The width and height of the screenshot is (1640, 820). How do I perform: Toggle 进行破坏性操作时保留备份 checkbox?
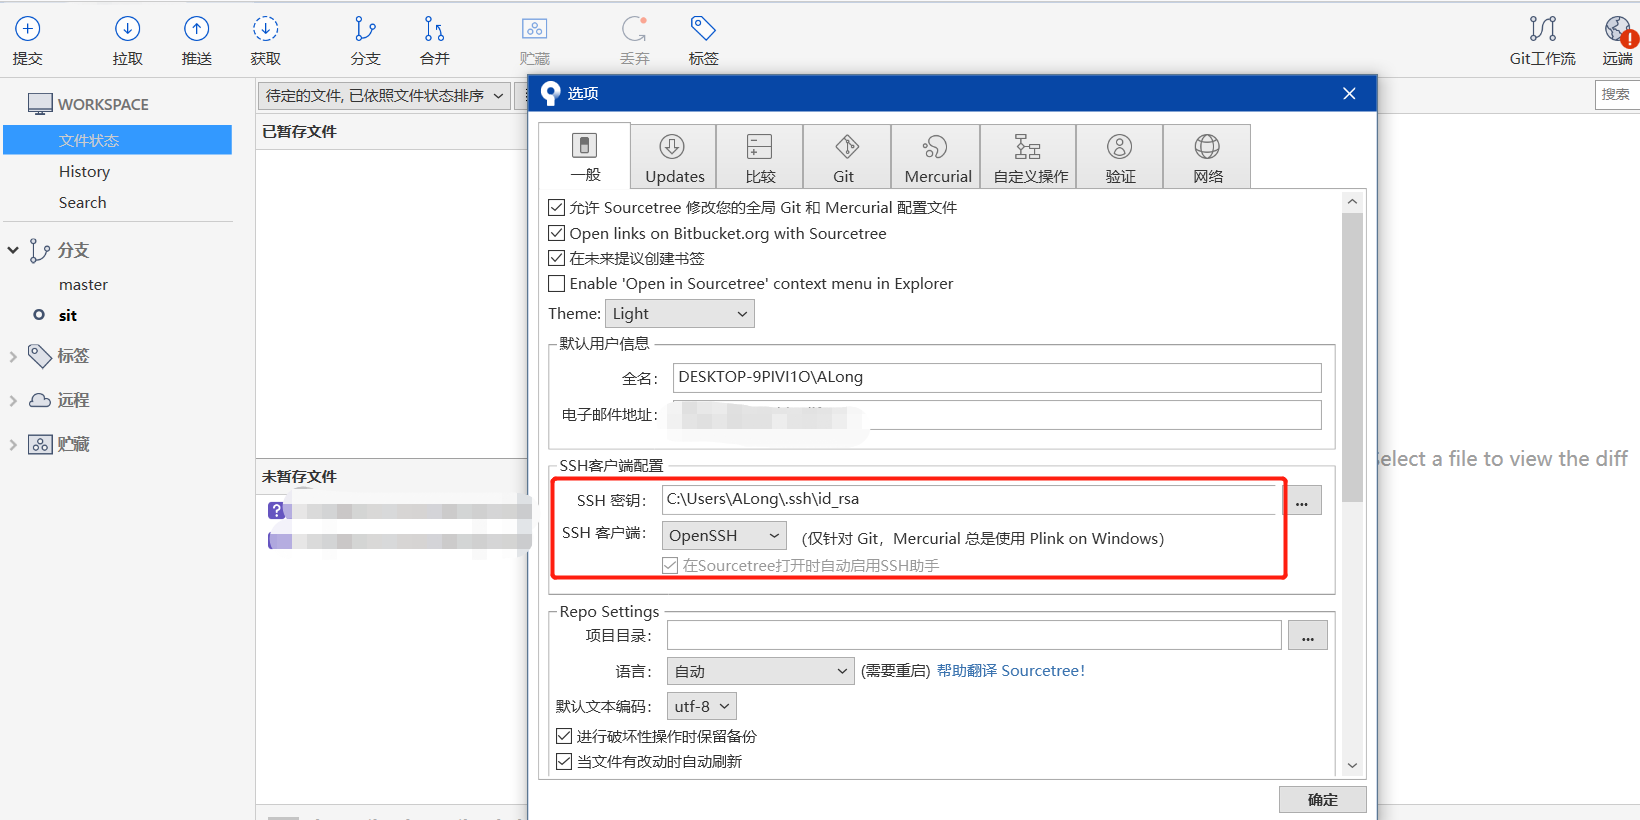564,736
